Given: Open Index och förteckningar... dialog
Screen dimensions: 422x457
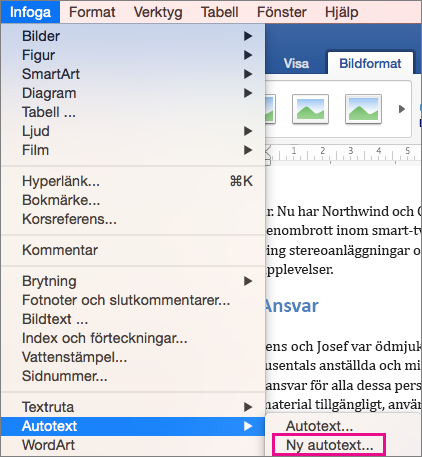Looking at the screenshot, I should click(x=133, y=338).
